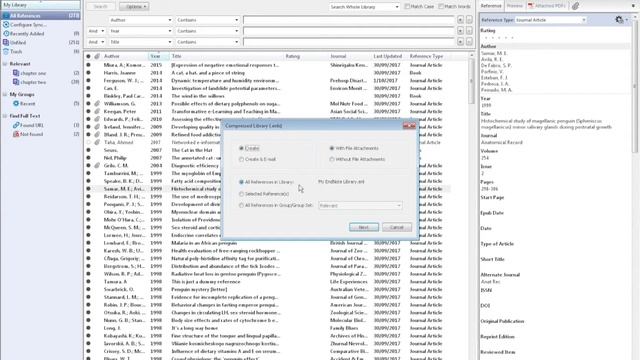The image size is (640, 360).
Task: Click the paperclip attach-file icon in reference panel
Action: [576, 6]
